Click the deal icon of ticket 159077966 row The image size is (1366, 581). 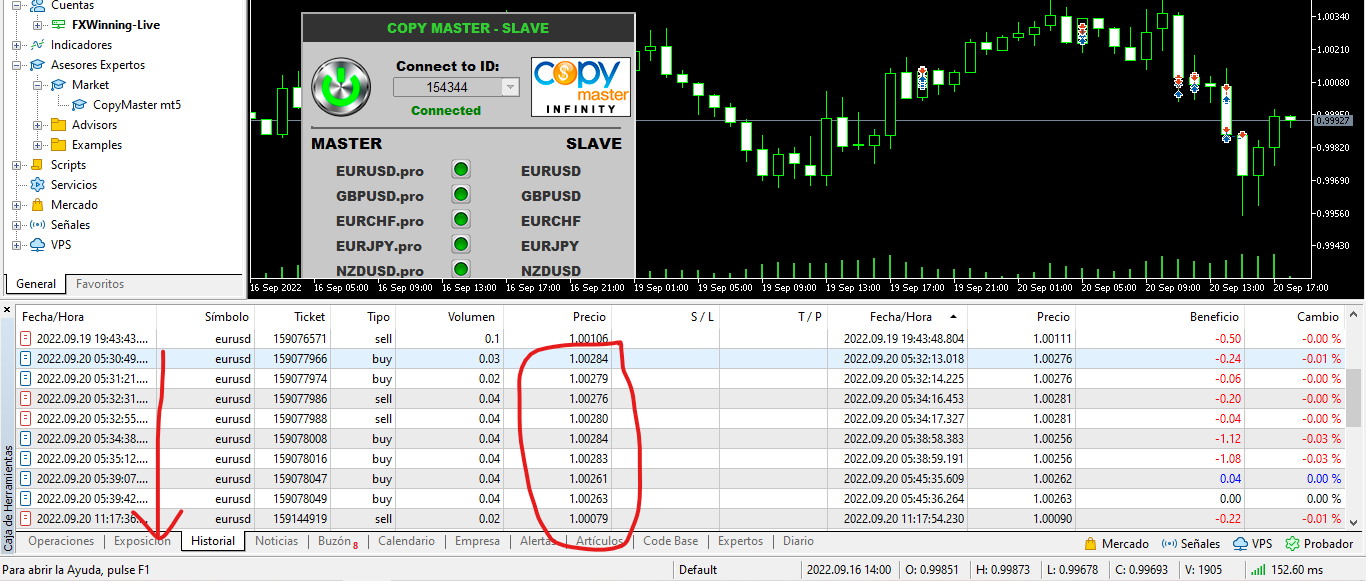pyautogui.click(x=26, y=359)
